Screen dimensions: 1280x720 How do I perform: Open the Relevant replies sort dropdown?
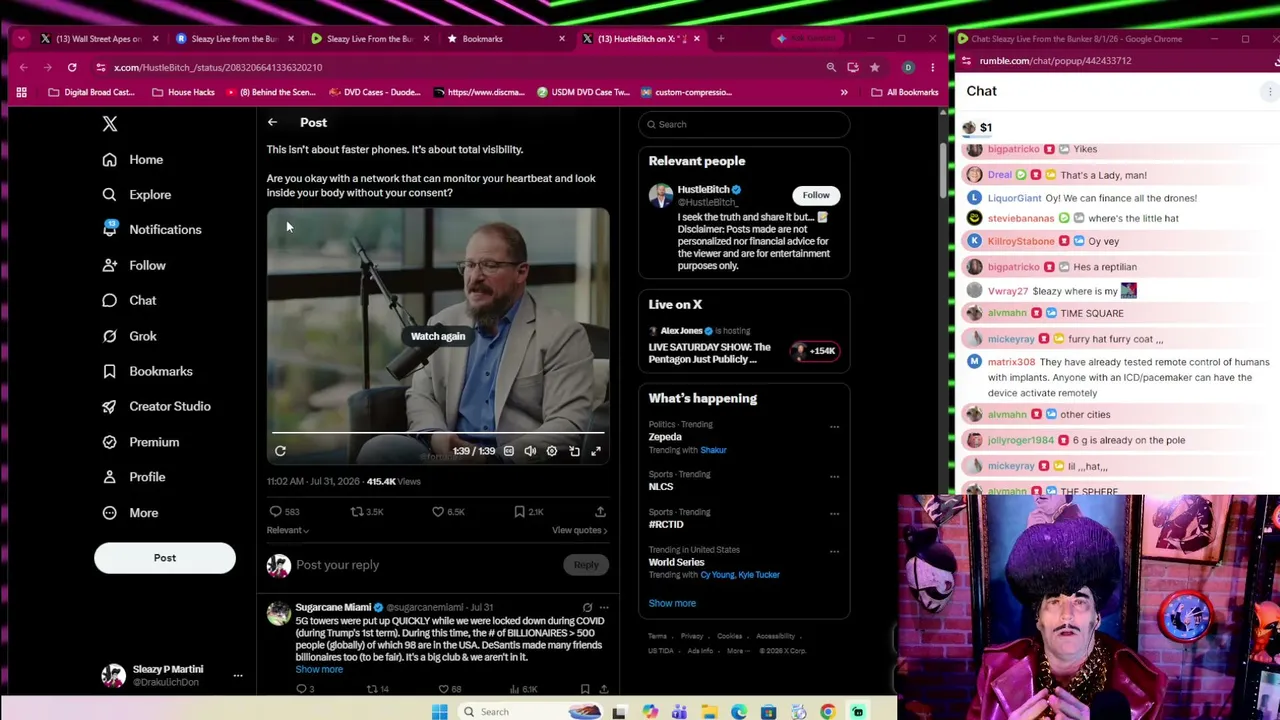(x=287, y=530)
